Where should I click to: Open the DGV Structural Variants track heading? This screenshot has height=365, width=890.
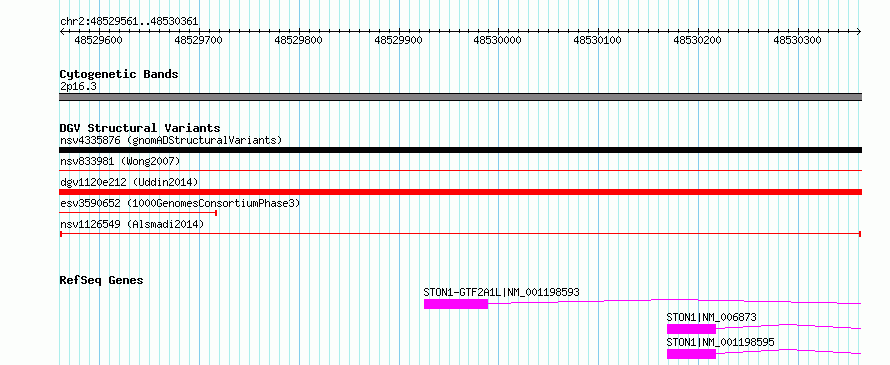[x=140, y=128]
